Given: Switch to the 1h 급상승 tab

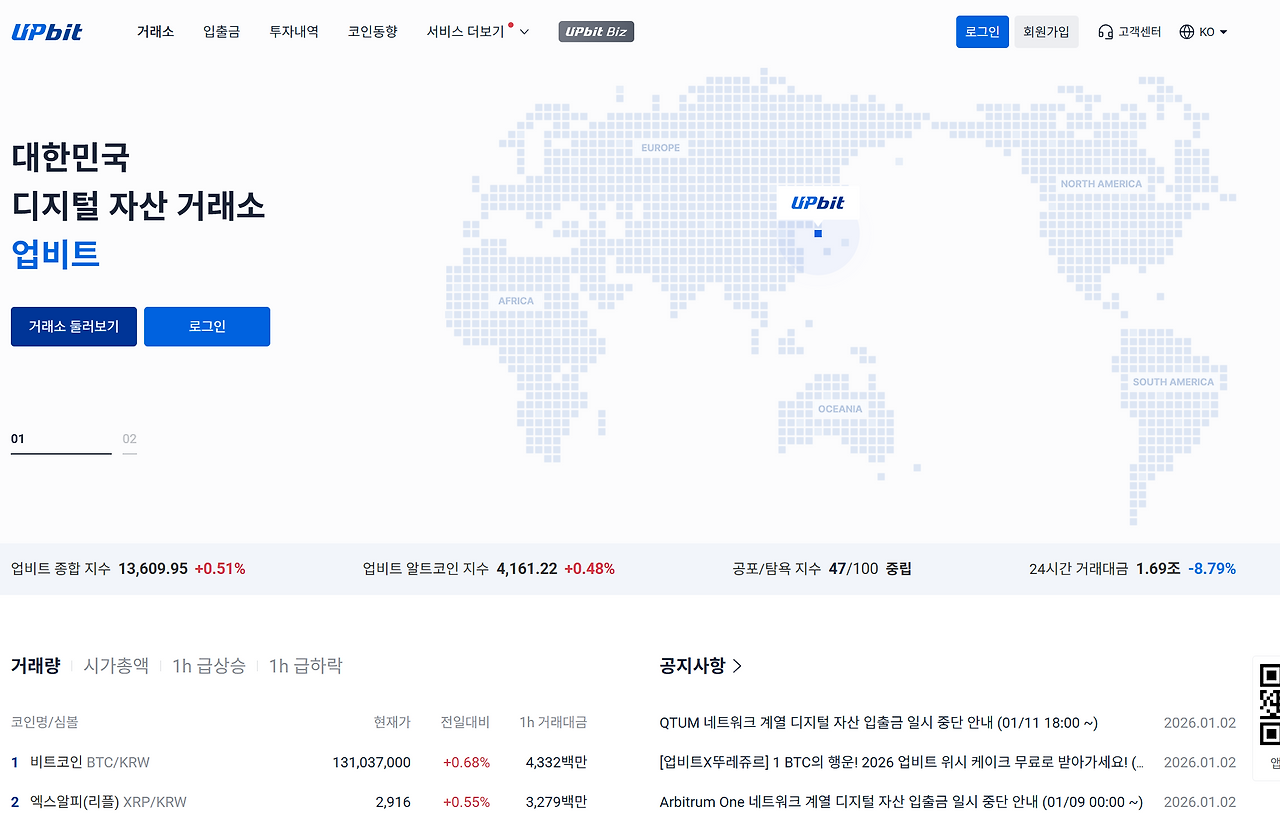Looking at the screenshot, I should tap(208, 666).
